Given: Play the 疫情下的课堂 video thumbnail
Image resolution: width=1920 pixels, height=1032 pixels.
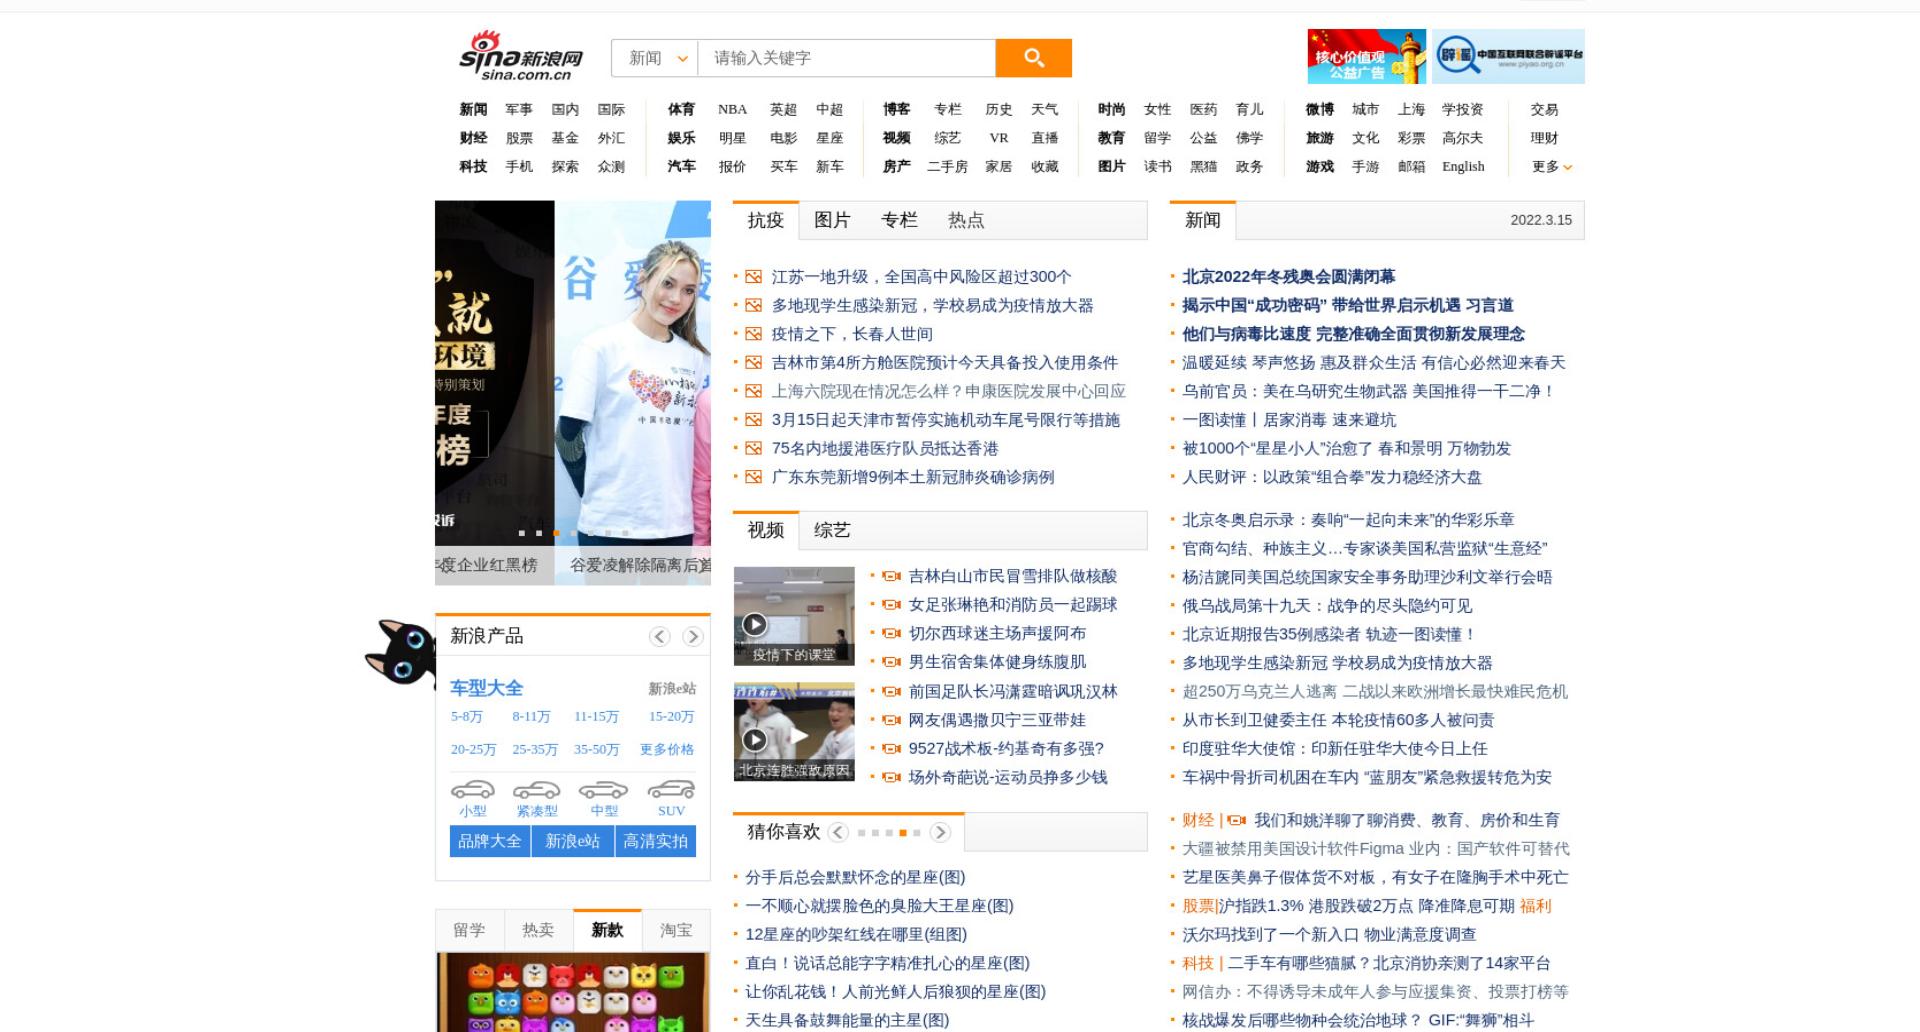Looking at the screenshot, I should pos(794,616).
